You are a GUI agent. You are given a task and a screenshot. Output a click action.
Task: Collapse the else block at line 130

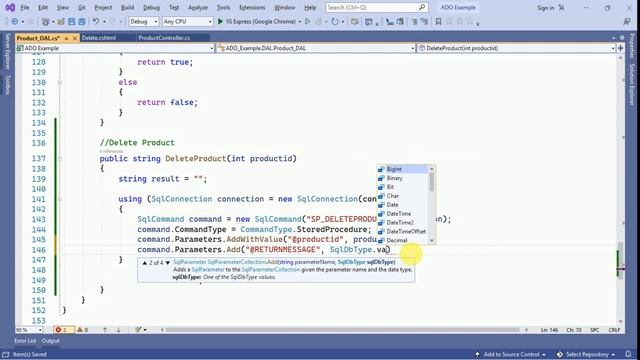pyautogui.click(x=60, y=82)
